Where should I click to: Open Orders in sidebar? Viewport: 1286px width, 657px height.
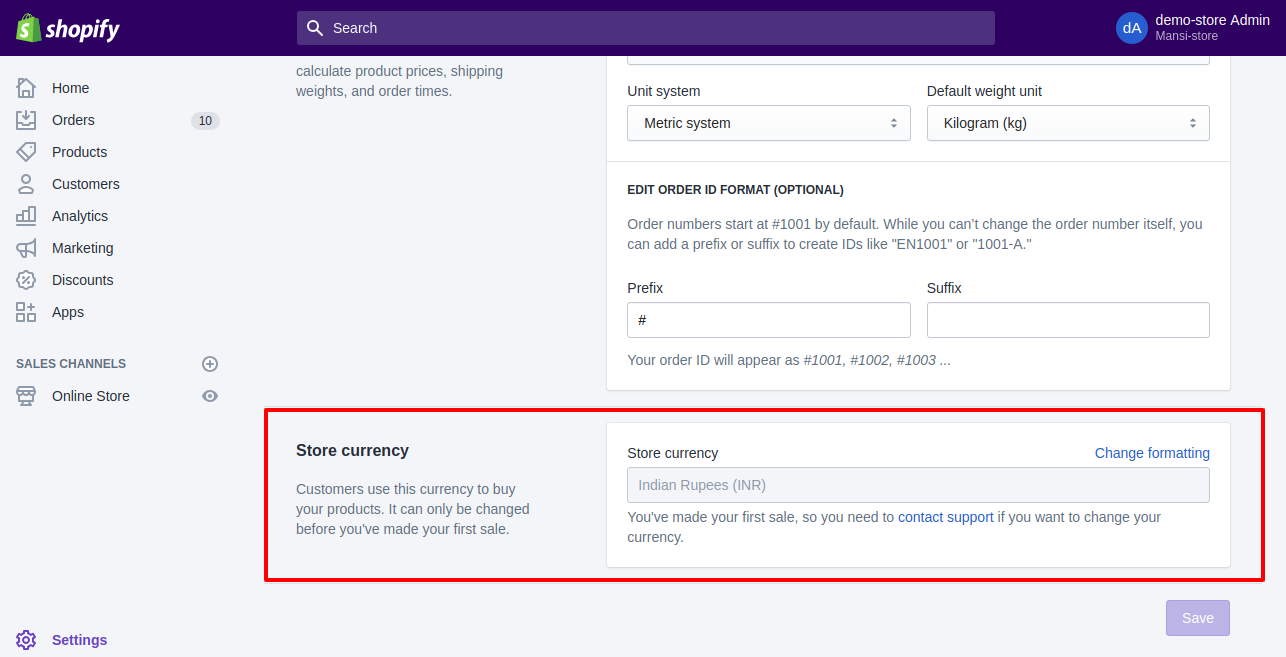[x=73, y=120]
